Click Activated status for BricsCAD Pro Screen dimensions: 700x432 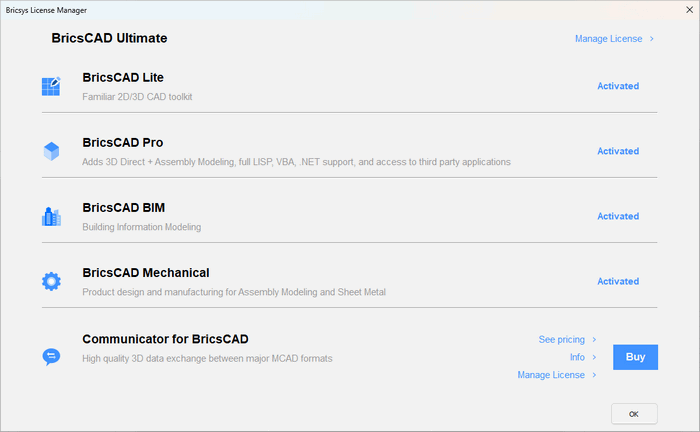coord(618,151)
